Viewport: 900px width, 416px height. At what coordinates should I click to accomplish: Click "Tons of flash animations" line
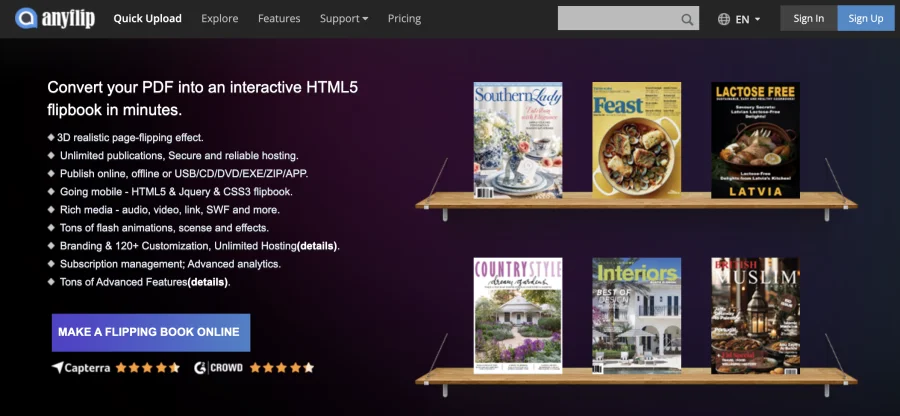(164, 228)
